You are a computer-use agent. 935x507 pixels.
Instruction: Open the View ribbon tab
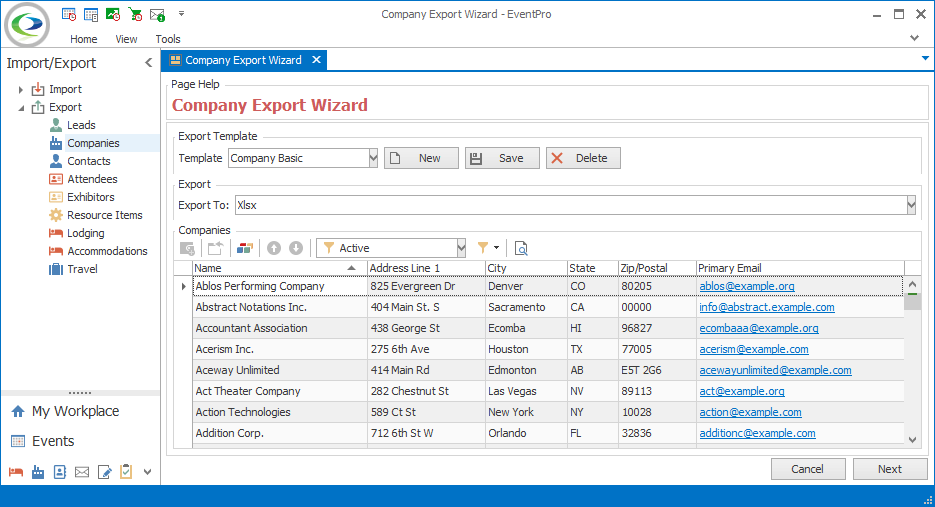click(126, 39)
